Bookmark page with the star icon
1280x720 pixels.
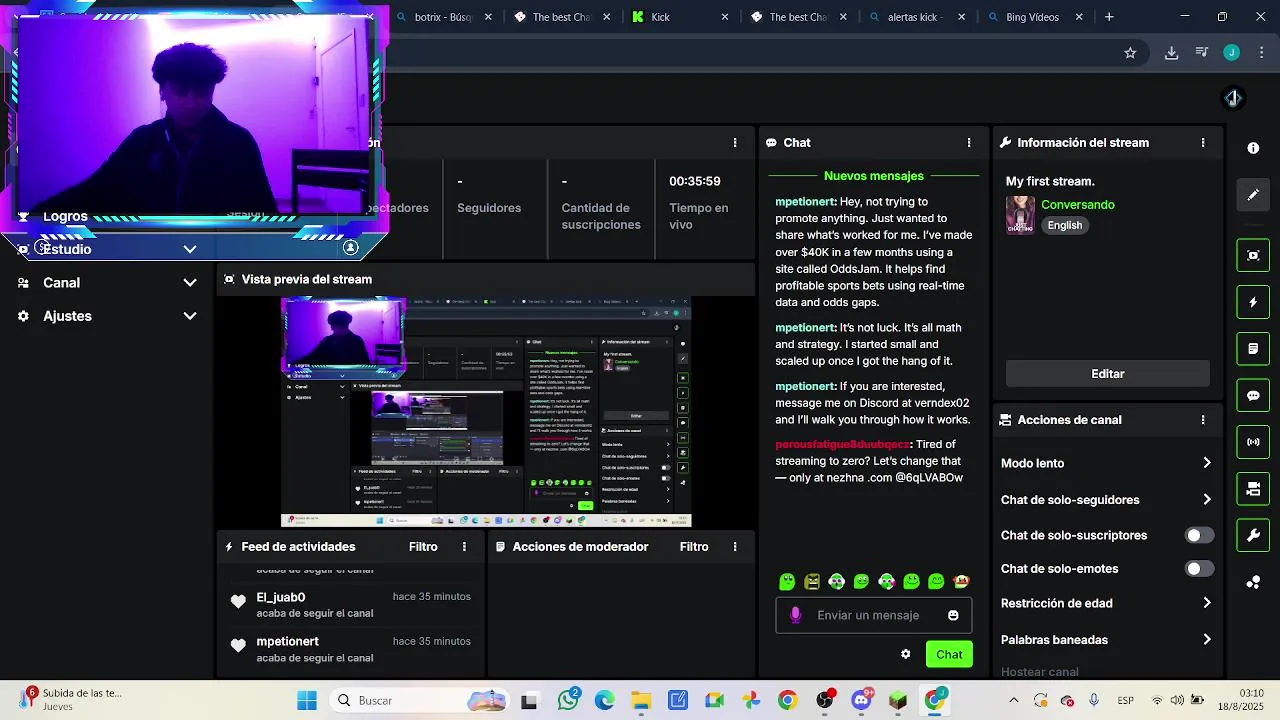pyautogui.click(x=1130, y=53)
